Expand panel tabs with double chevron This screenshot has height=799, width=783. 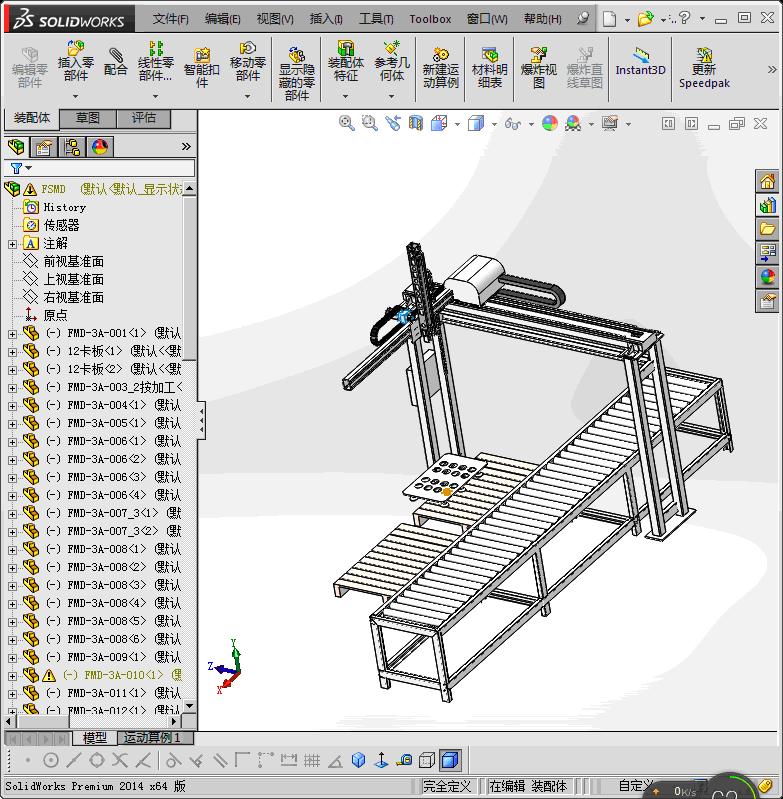pyautogui.click(x=186, y=147)
